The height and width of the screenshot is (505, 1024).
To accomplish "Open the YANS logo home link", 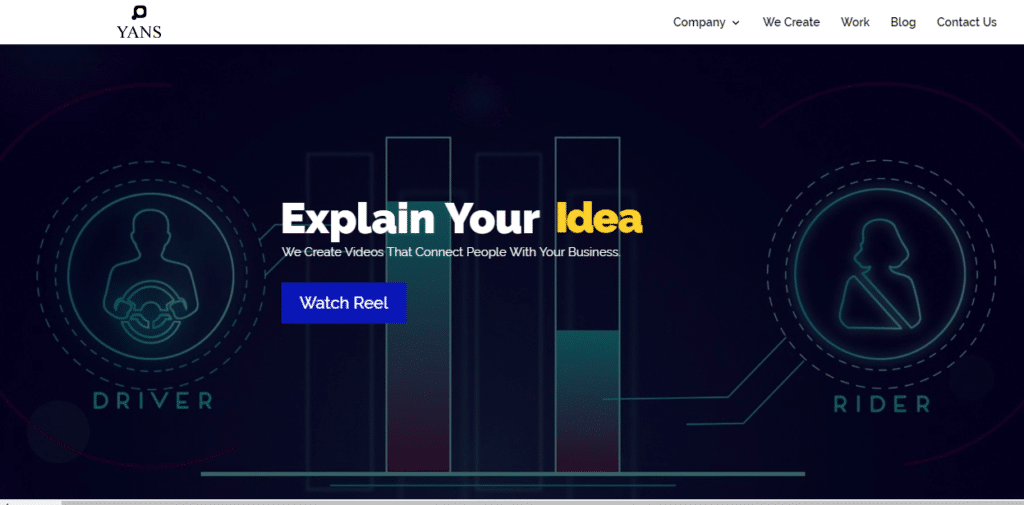I will 139,22.
